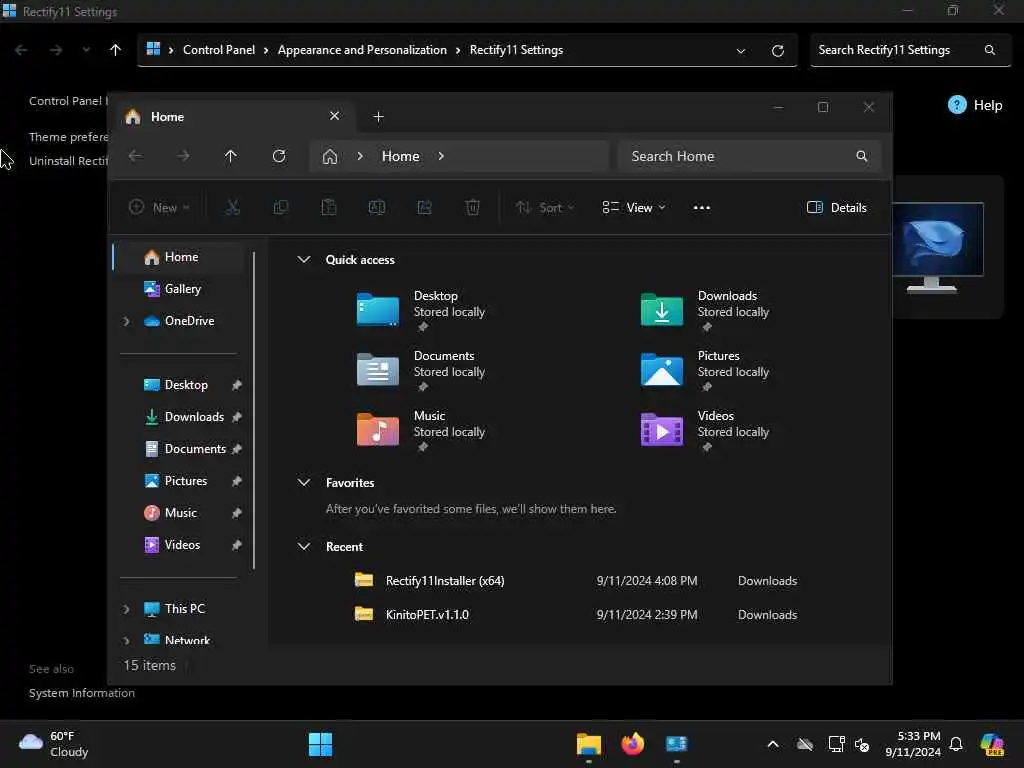Select Gallery in the navigation pane
This screenshot has width=1024, height=768.
point(179,289)
